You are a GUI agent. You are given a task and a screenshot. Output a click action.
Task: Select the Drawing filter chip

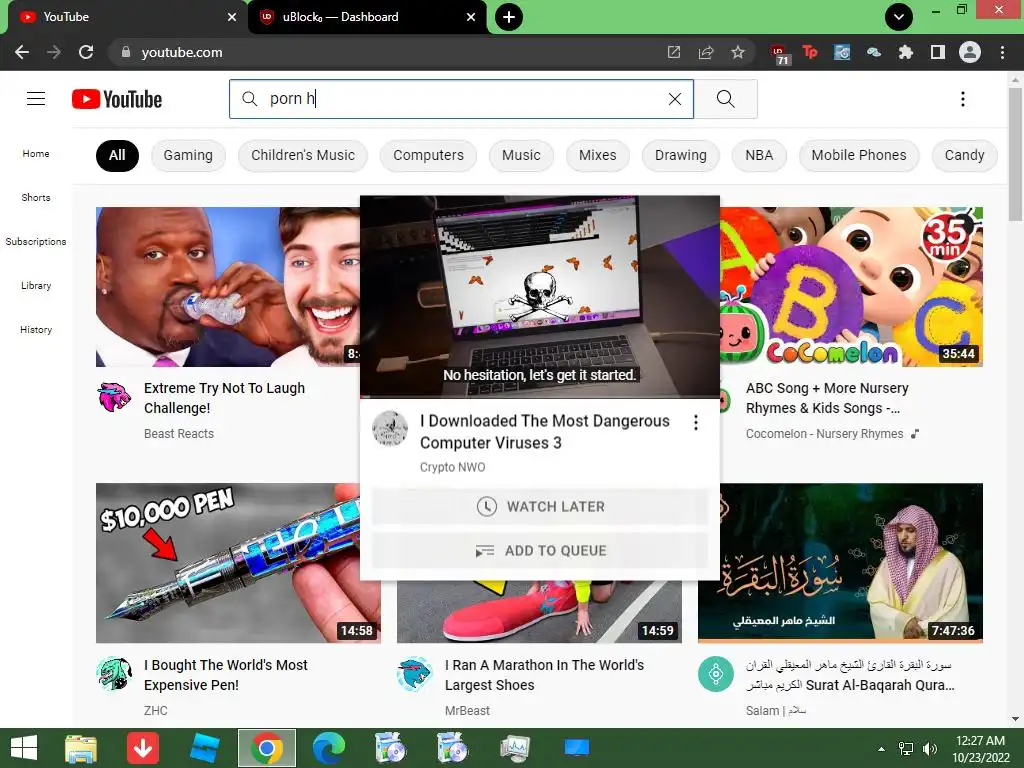tap(680, 155)
